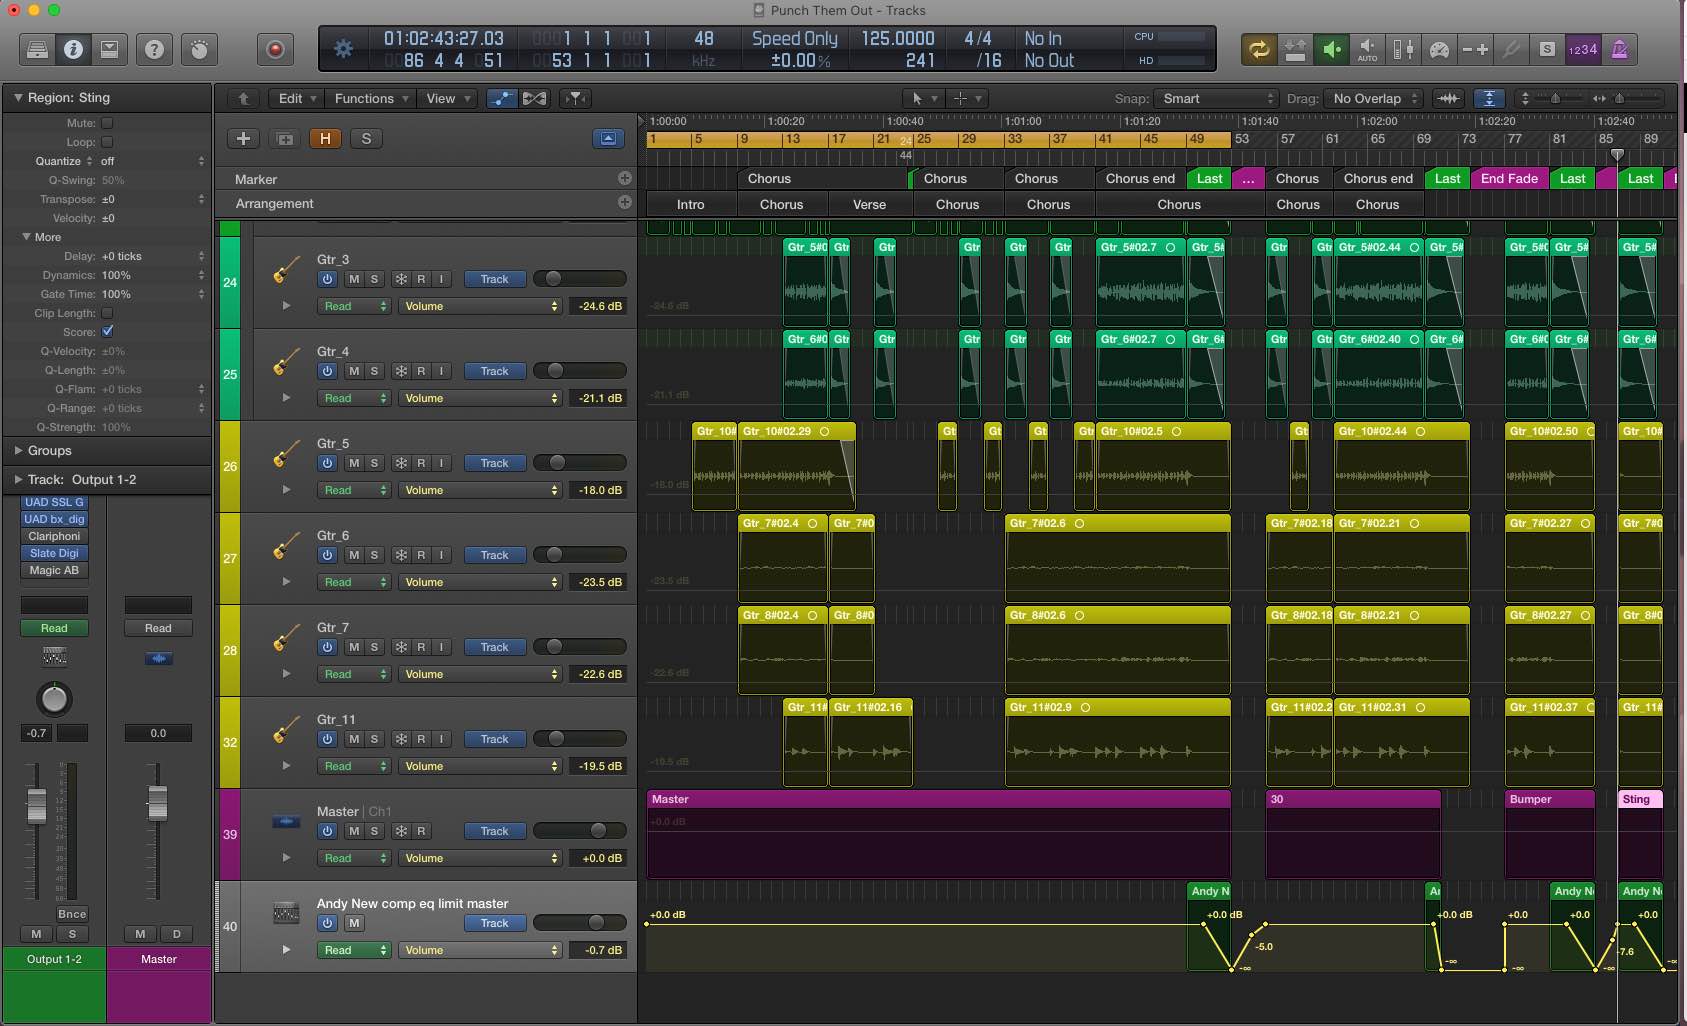This screenshot has width=1687, height=1026.
Task: Toggle the green speaker monitoring button
Action: (x=1331, y=49)
